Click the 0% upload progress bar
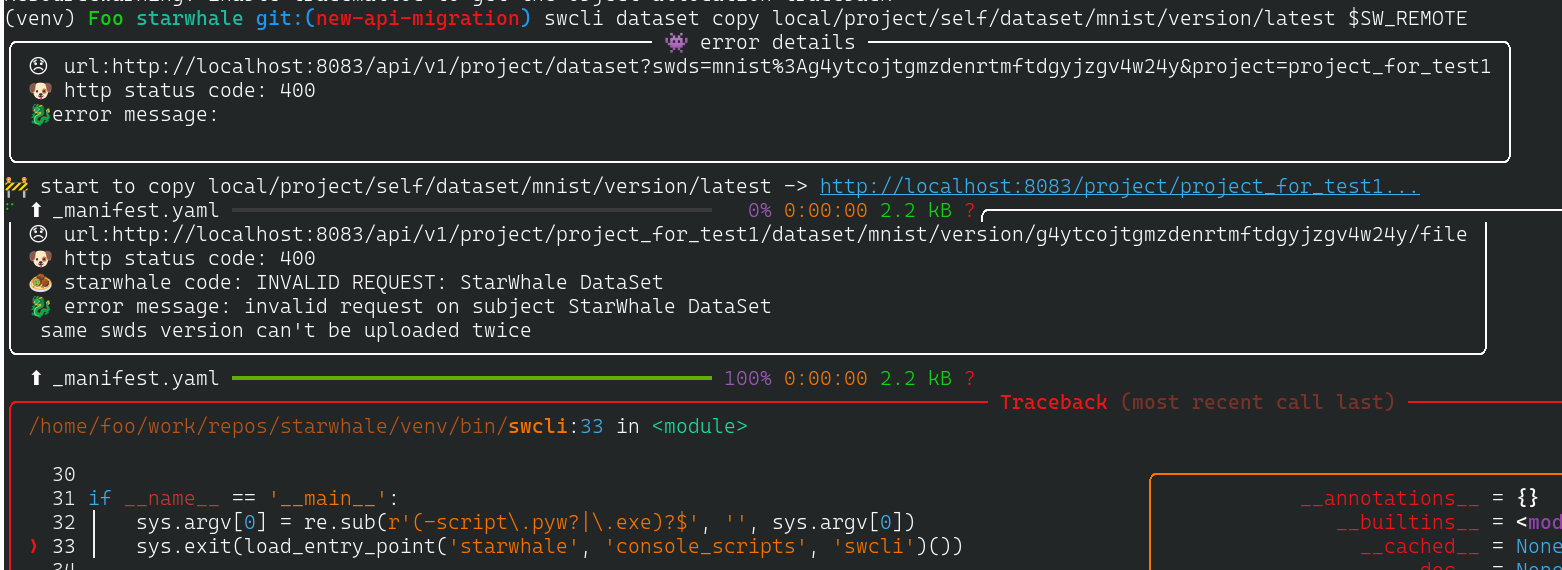 pos(471,211)
